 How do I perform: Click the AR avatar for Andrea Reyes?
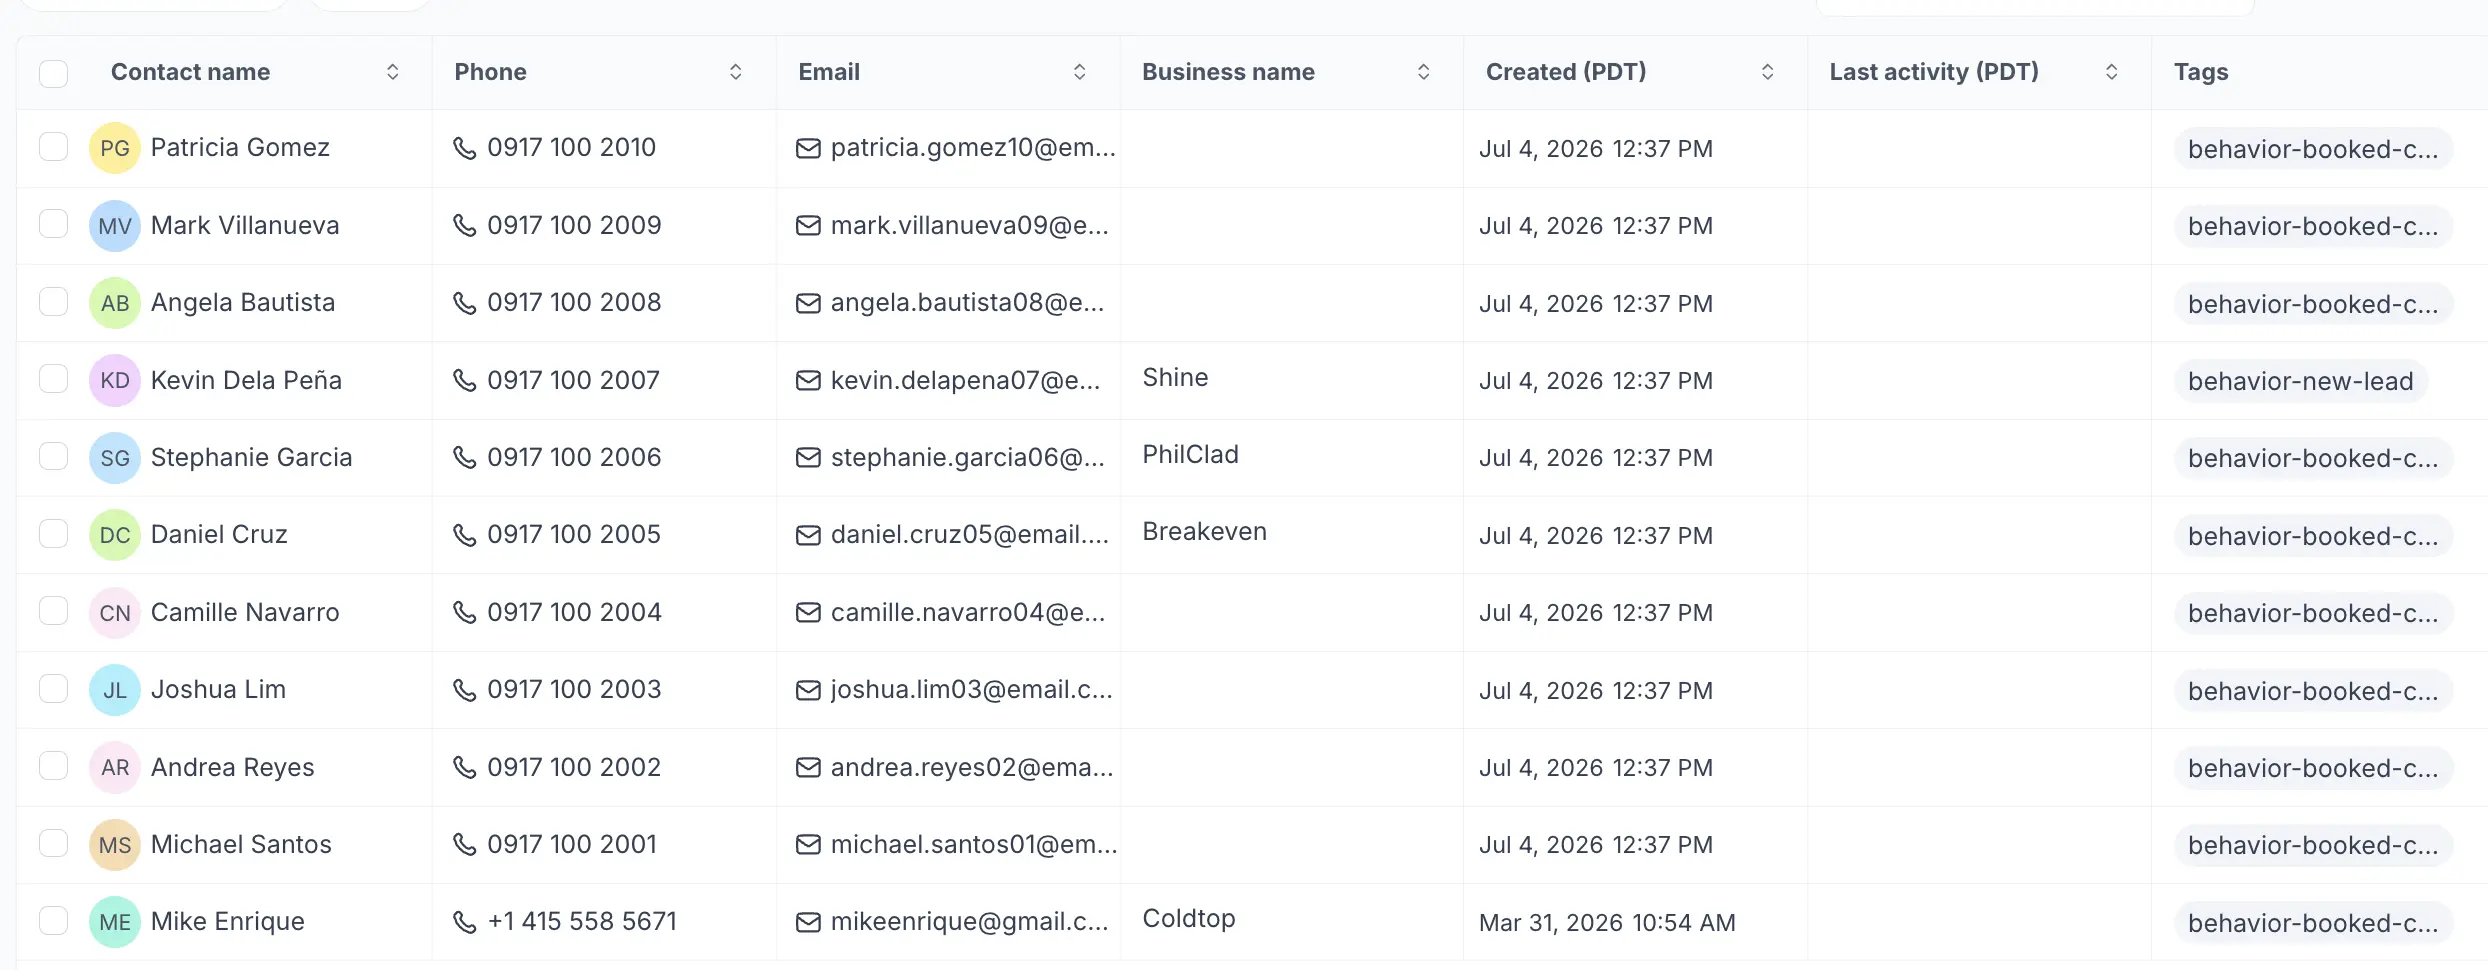[x=115, y=768]
